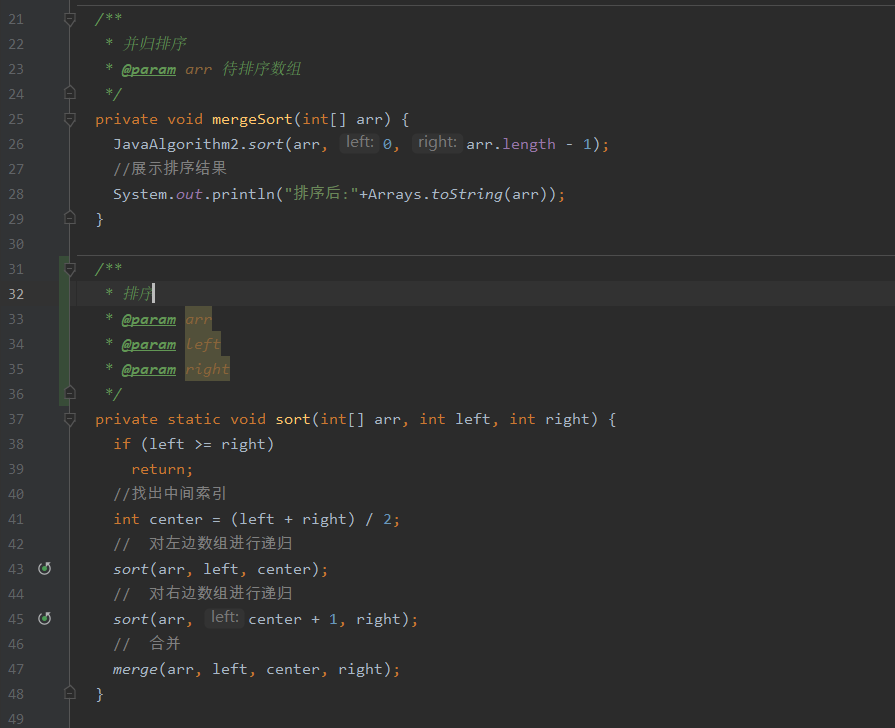895x728 pixels.
Task: Click the 'center' variable declared on line 41
Action: (176, 520)
